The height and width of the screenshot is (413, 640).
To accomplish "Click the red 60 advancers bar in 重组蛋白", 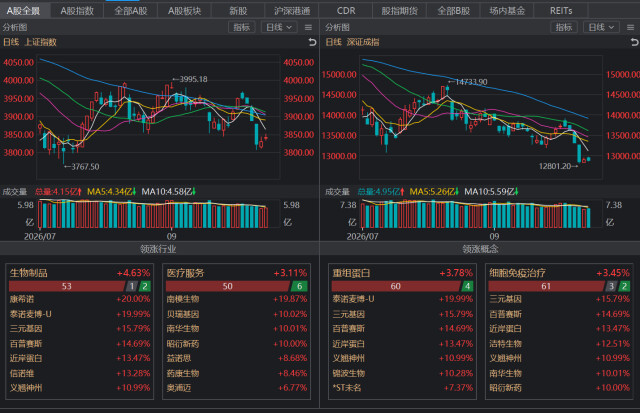I will coord(396,286).
